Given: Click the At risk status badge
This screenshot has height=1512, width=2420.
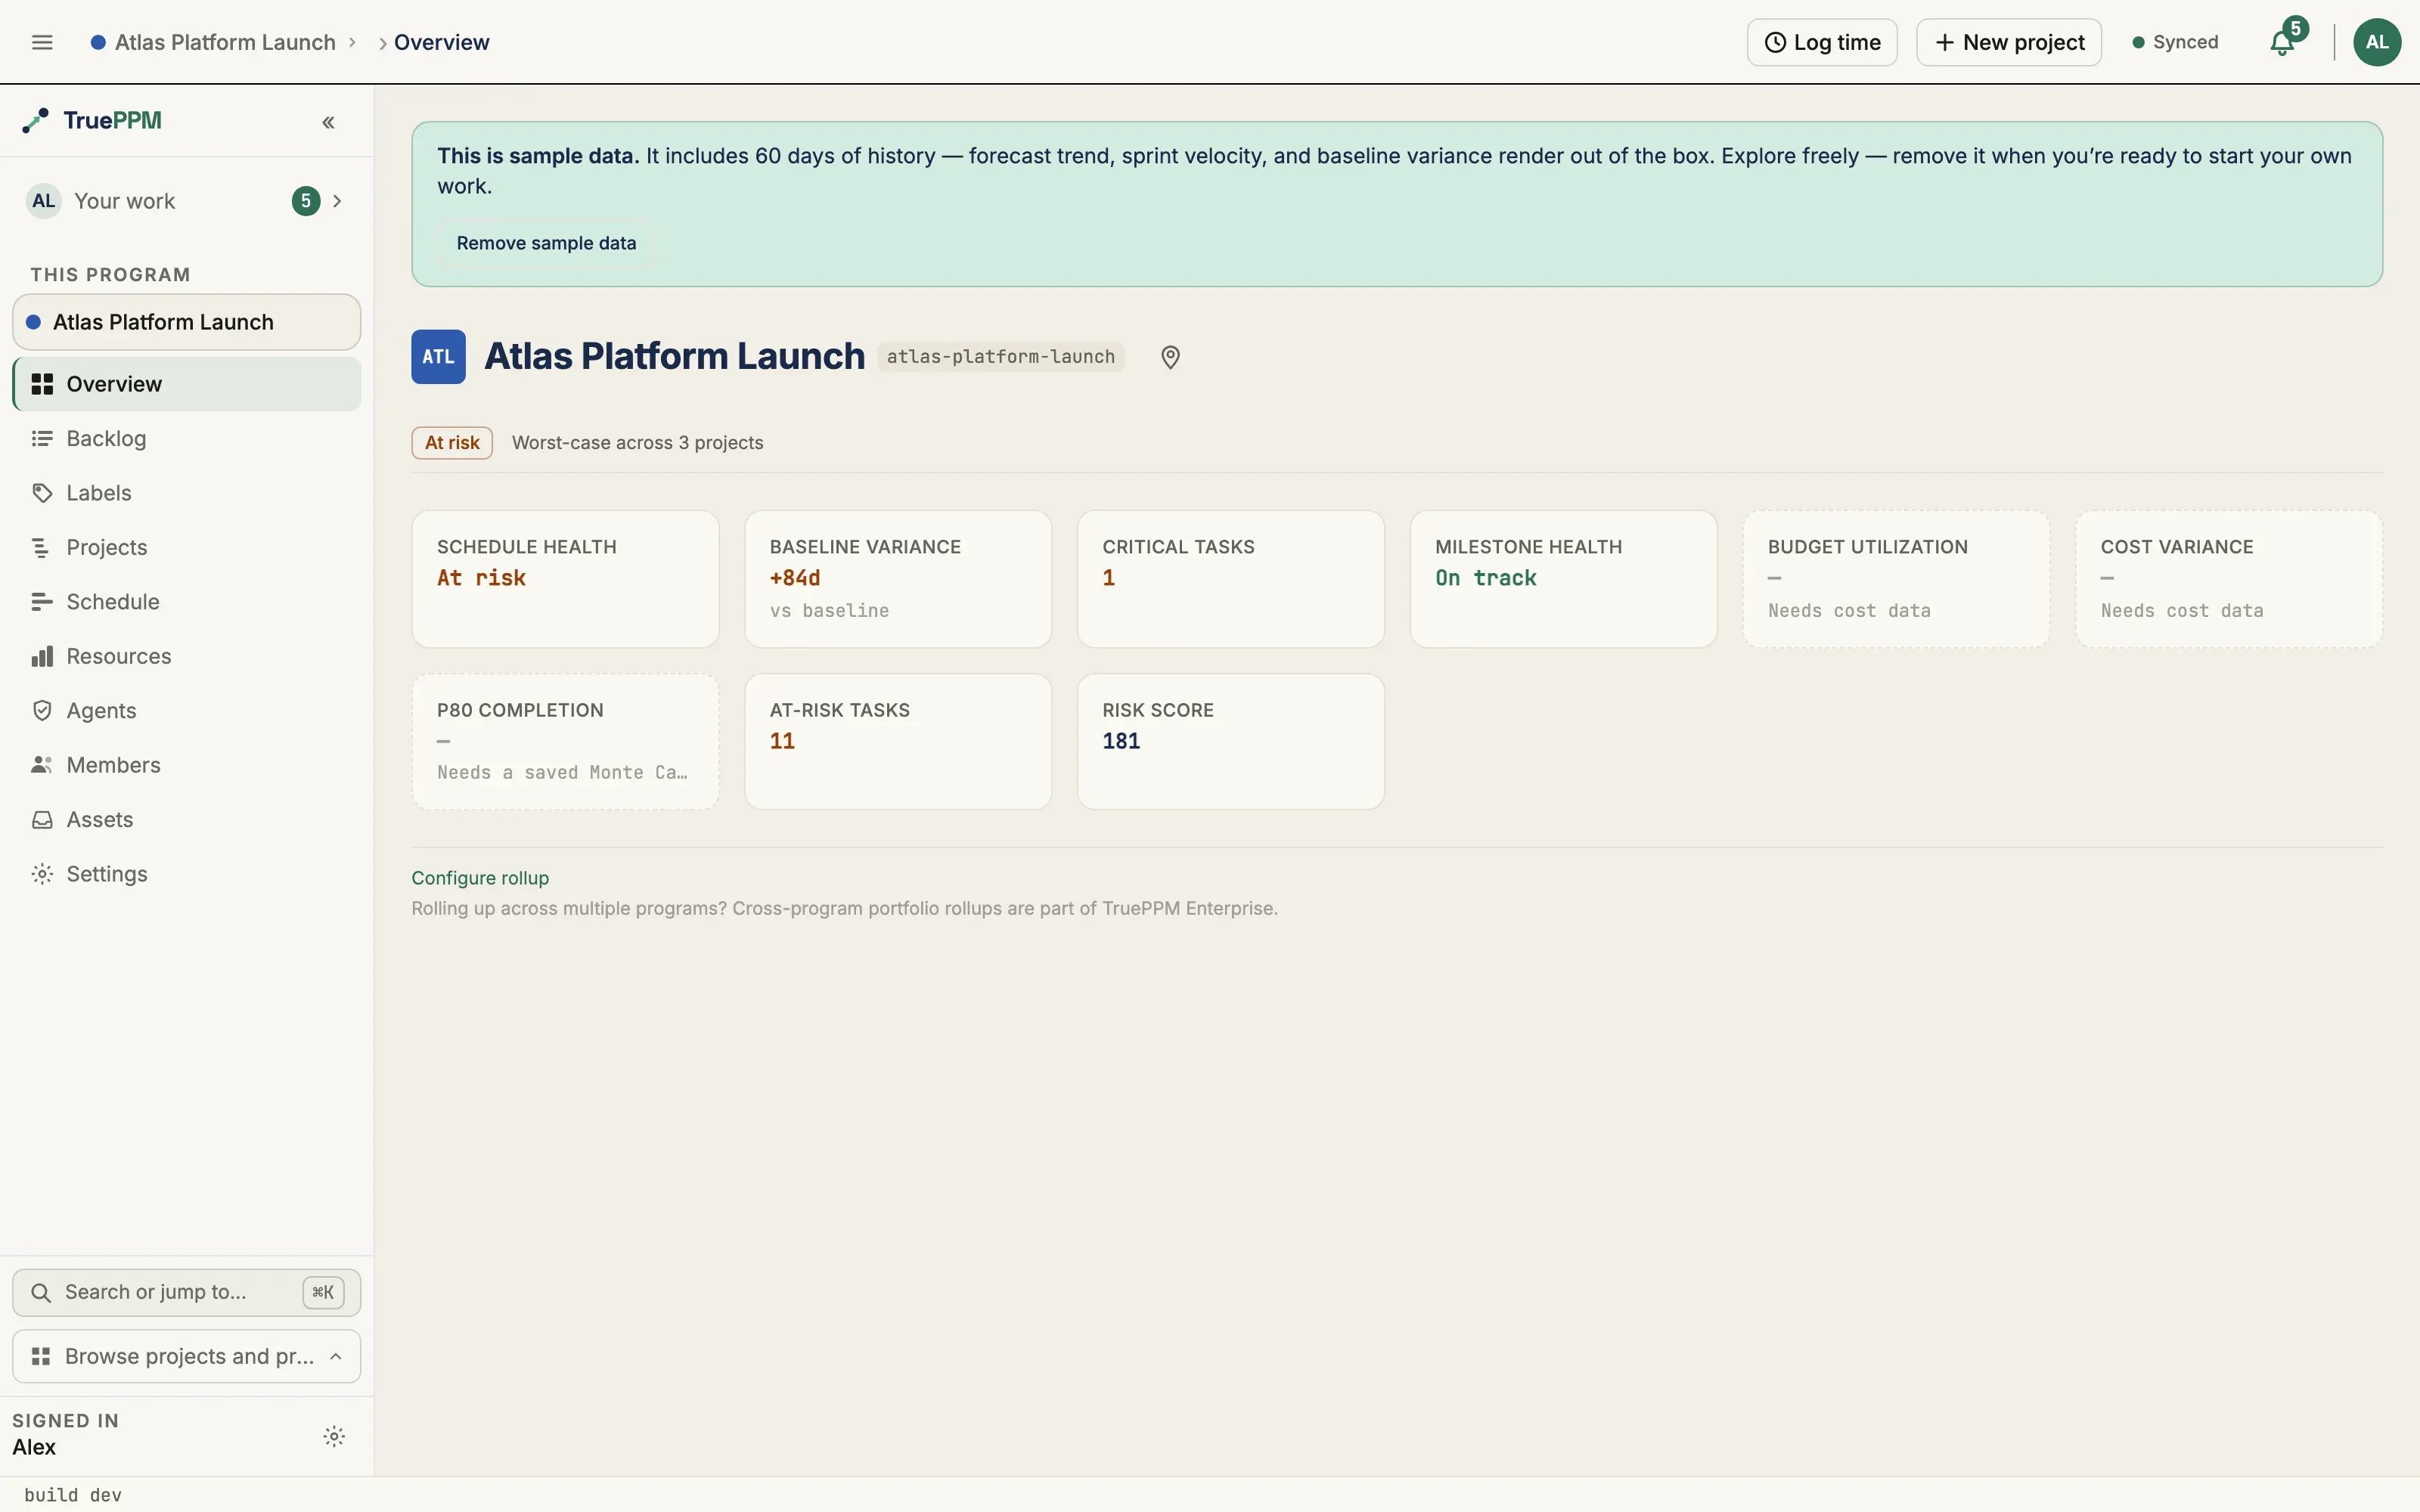Looking at the screenshot, I should [452, 443].
